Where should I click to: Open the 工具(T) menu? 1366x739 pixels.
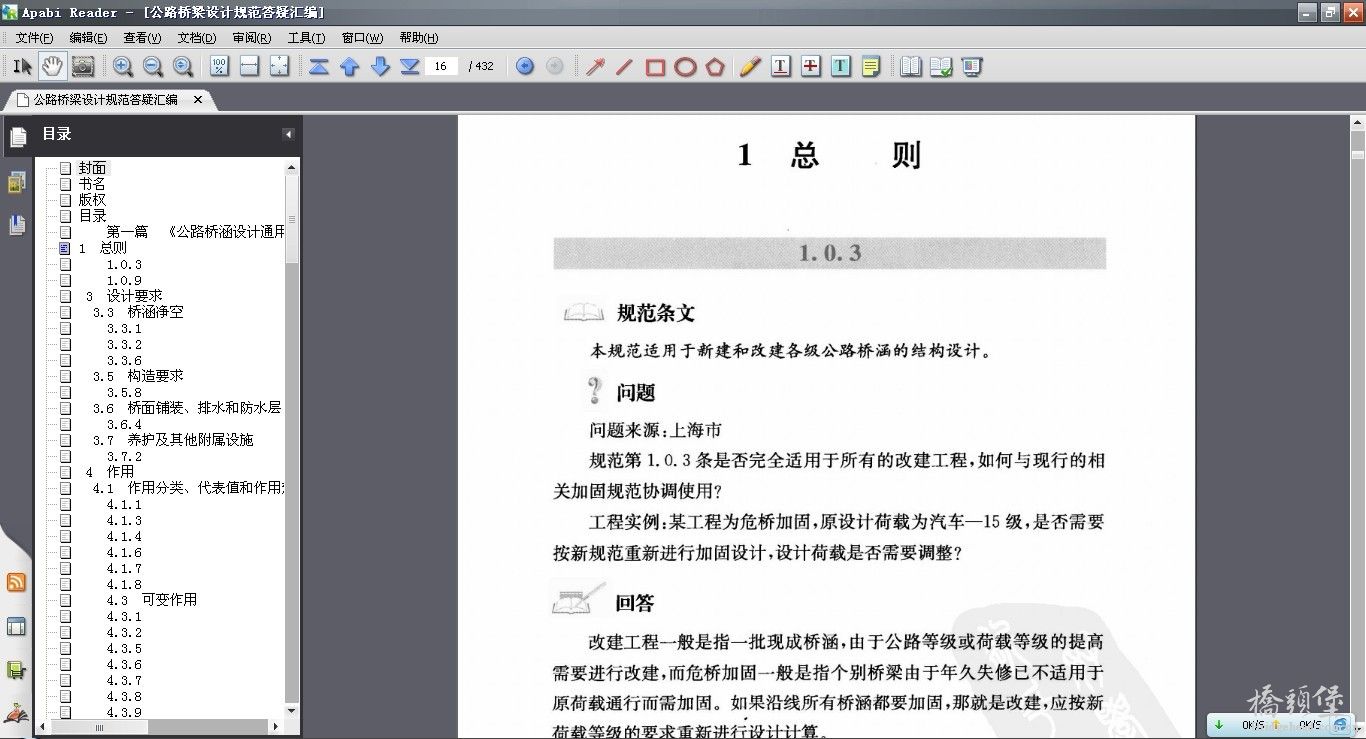point(306,38)
